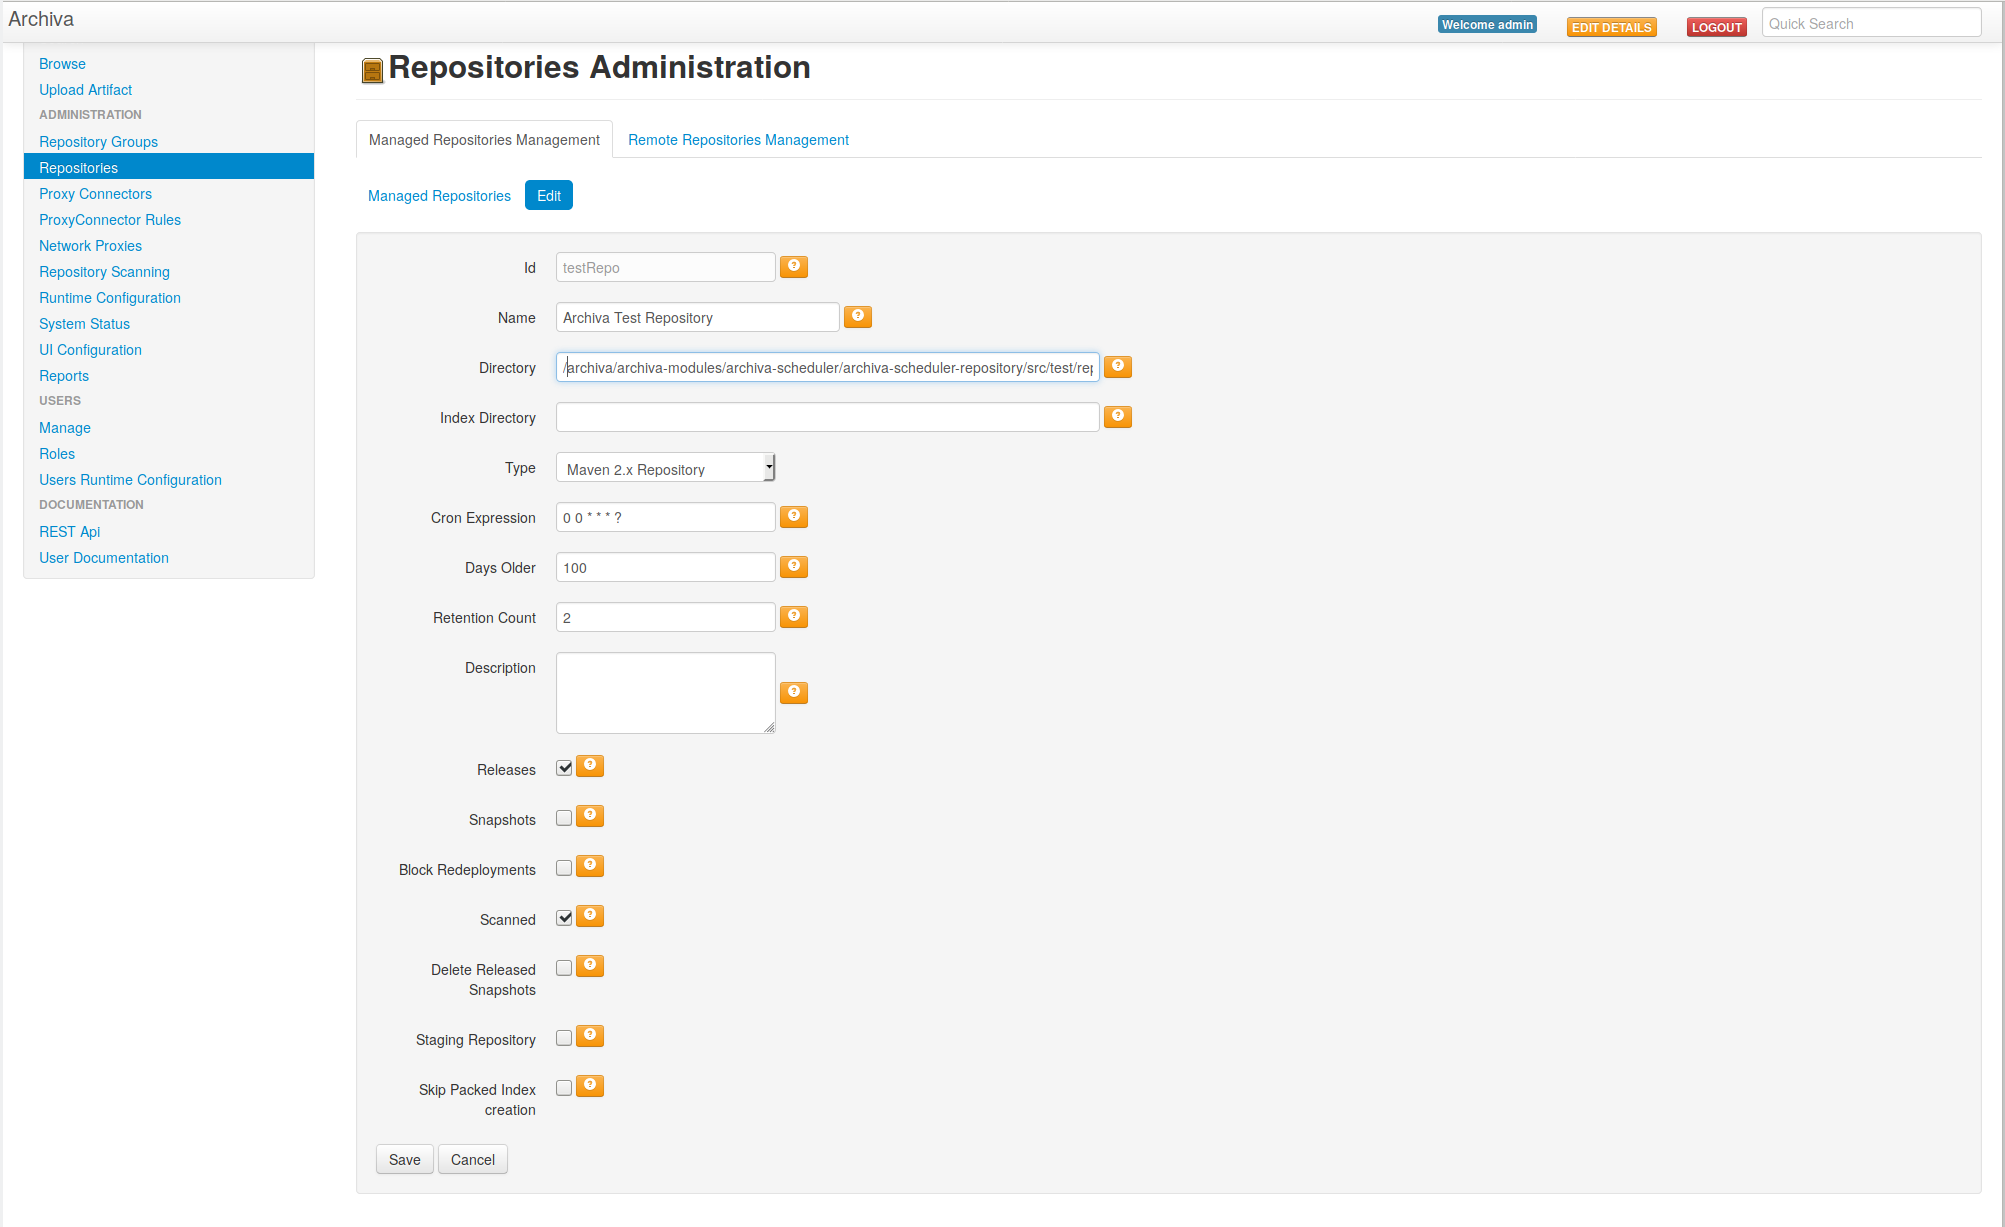The height and width of the screenshot is (1227, 2005).
Task: Click help icon beside Retention Count
Action: click(793, 616)
